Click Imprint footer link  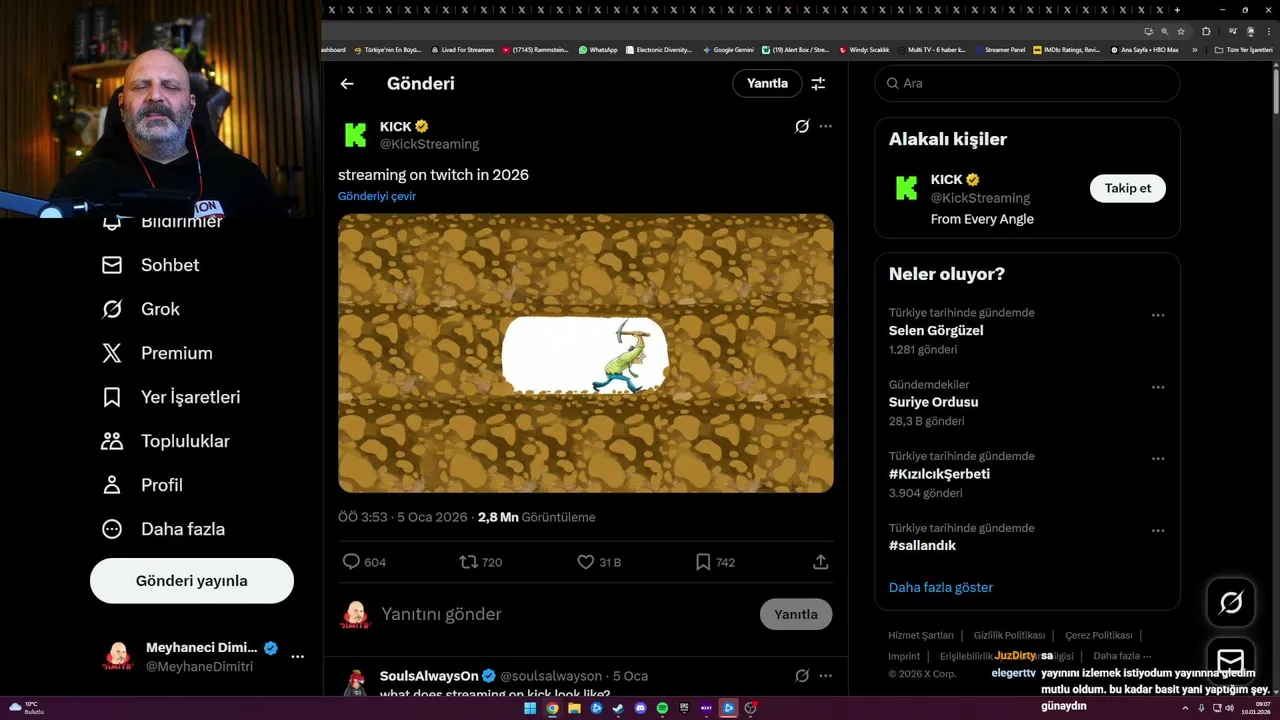904,657
